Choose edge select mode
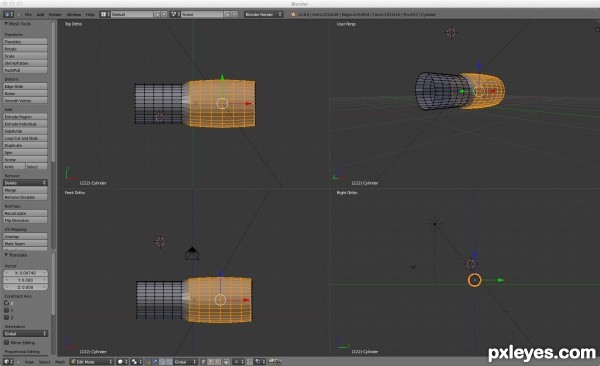Image resolution: width=600 pixels, height=366 pixels. click(210, 361)
